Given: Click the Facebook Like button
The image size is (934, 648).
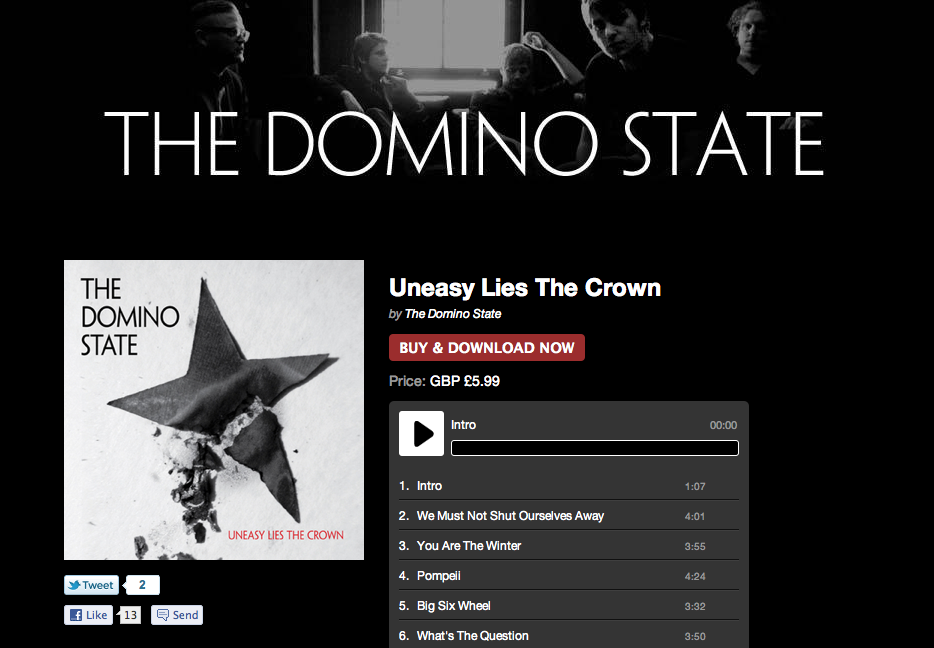Looking at the screenshot, I should click(x=88, y=615).
